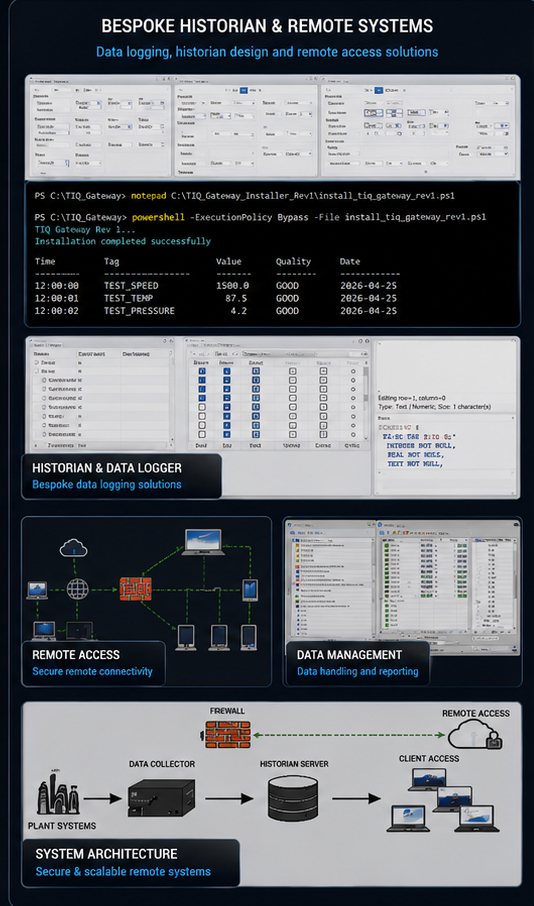
Task: Select the TEST_SPEED tag row
Action: [216, 286]
